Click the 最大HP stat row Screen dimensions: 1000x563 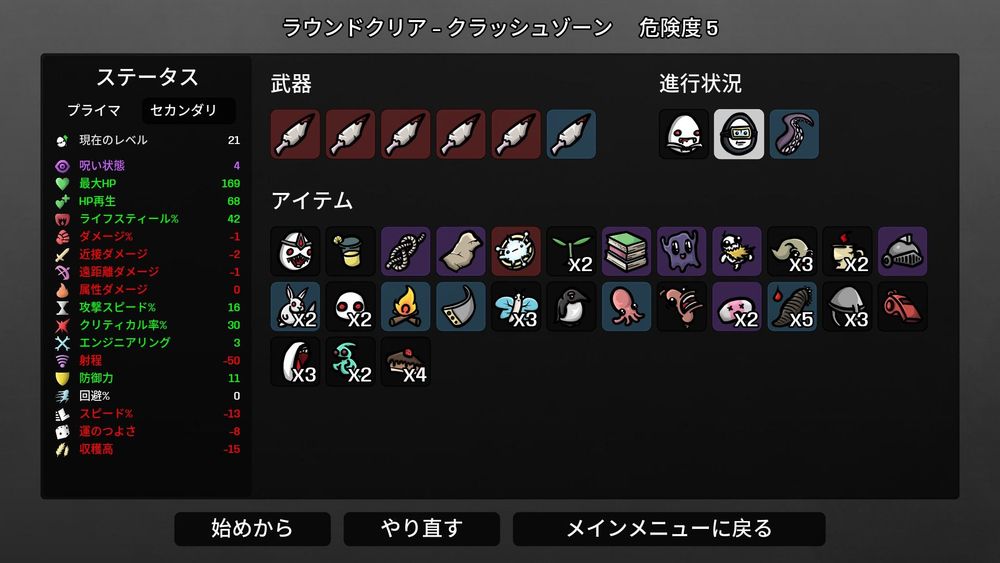click(x=147, y=184)
